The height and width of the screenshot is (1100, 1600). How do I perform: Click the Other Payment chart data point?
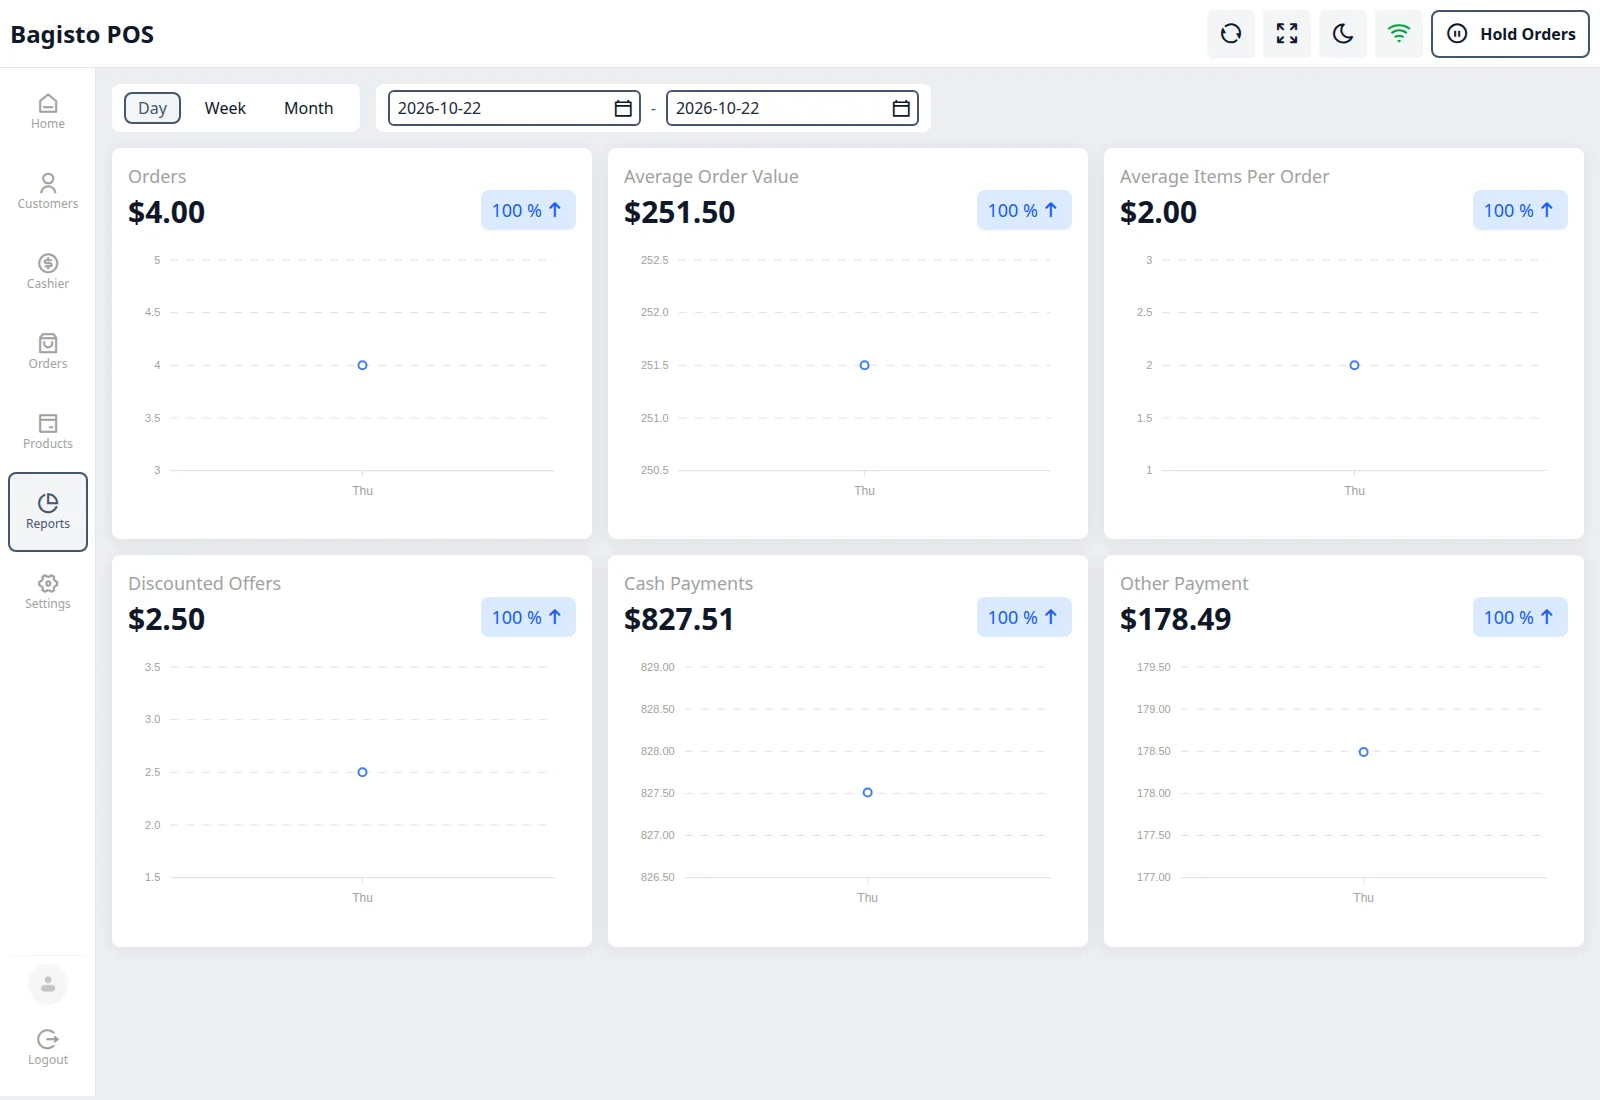pyautogui.click(x=1363, y=751)
